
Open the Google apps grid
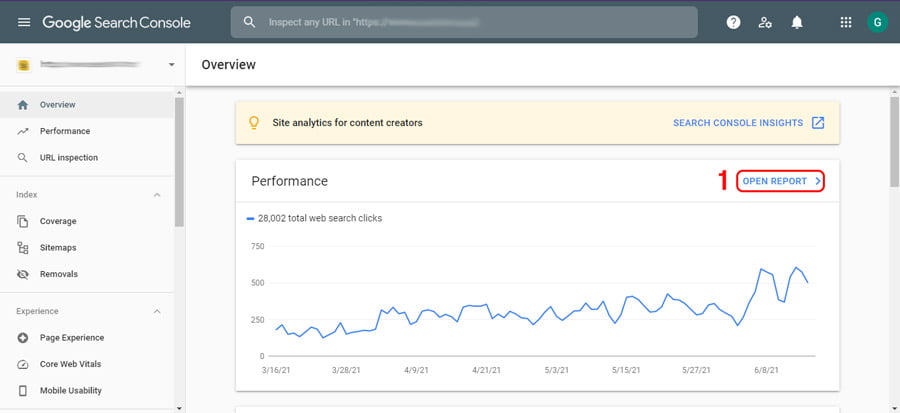tap(845, 22)
